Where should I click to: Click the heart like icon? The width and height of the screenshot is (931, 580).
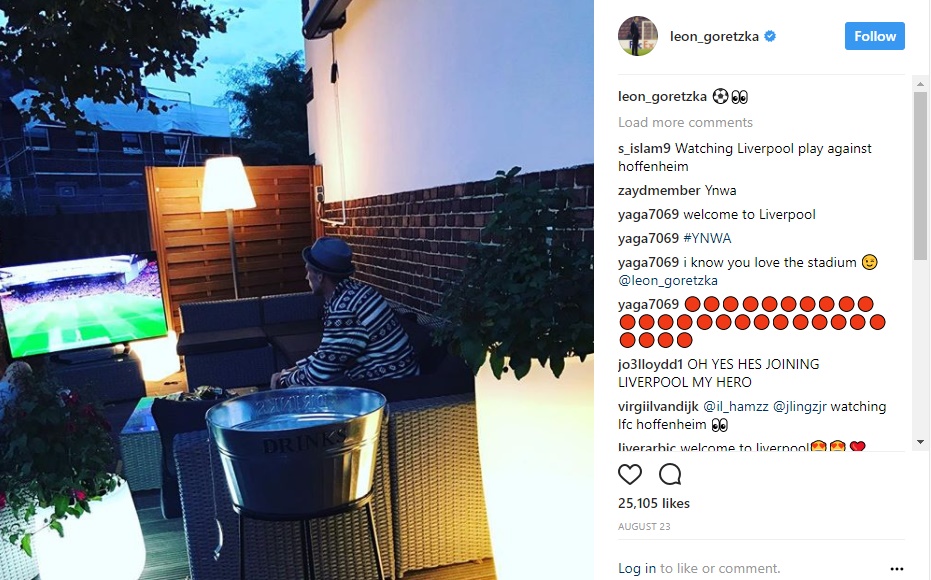629,474
